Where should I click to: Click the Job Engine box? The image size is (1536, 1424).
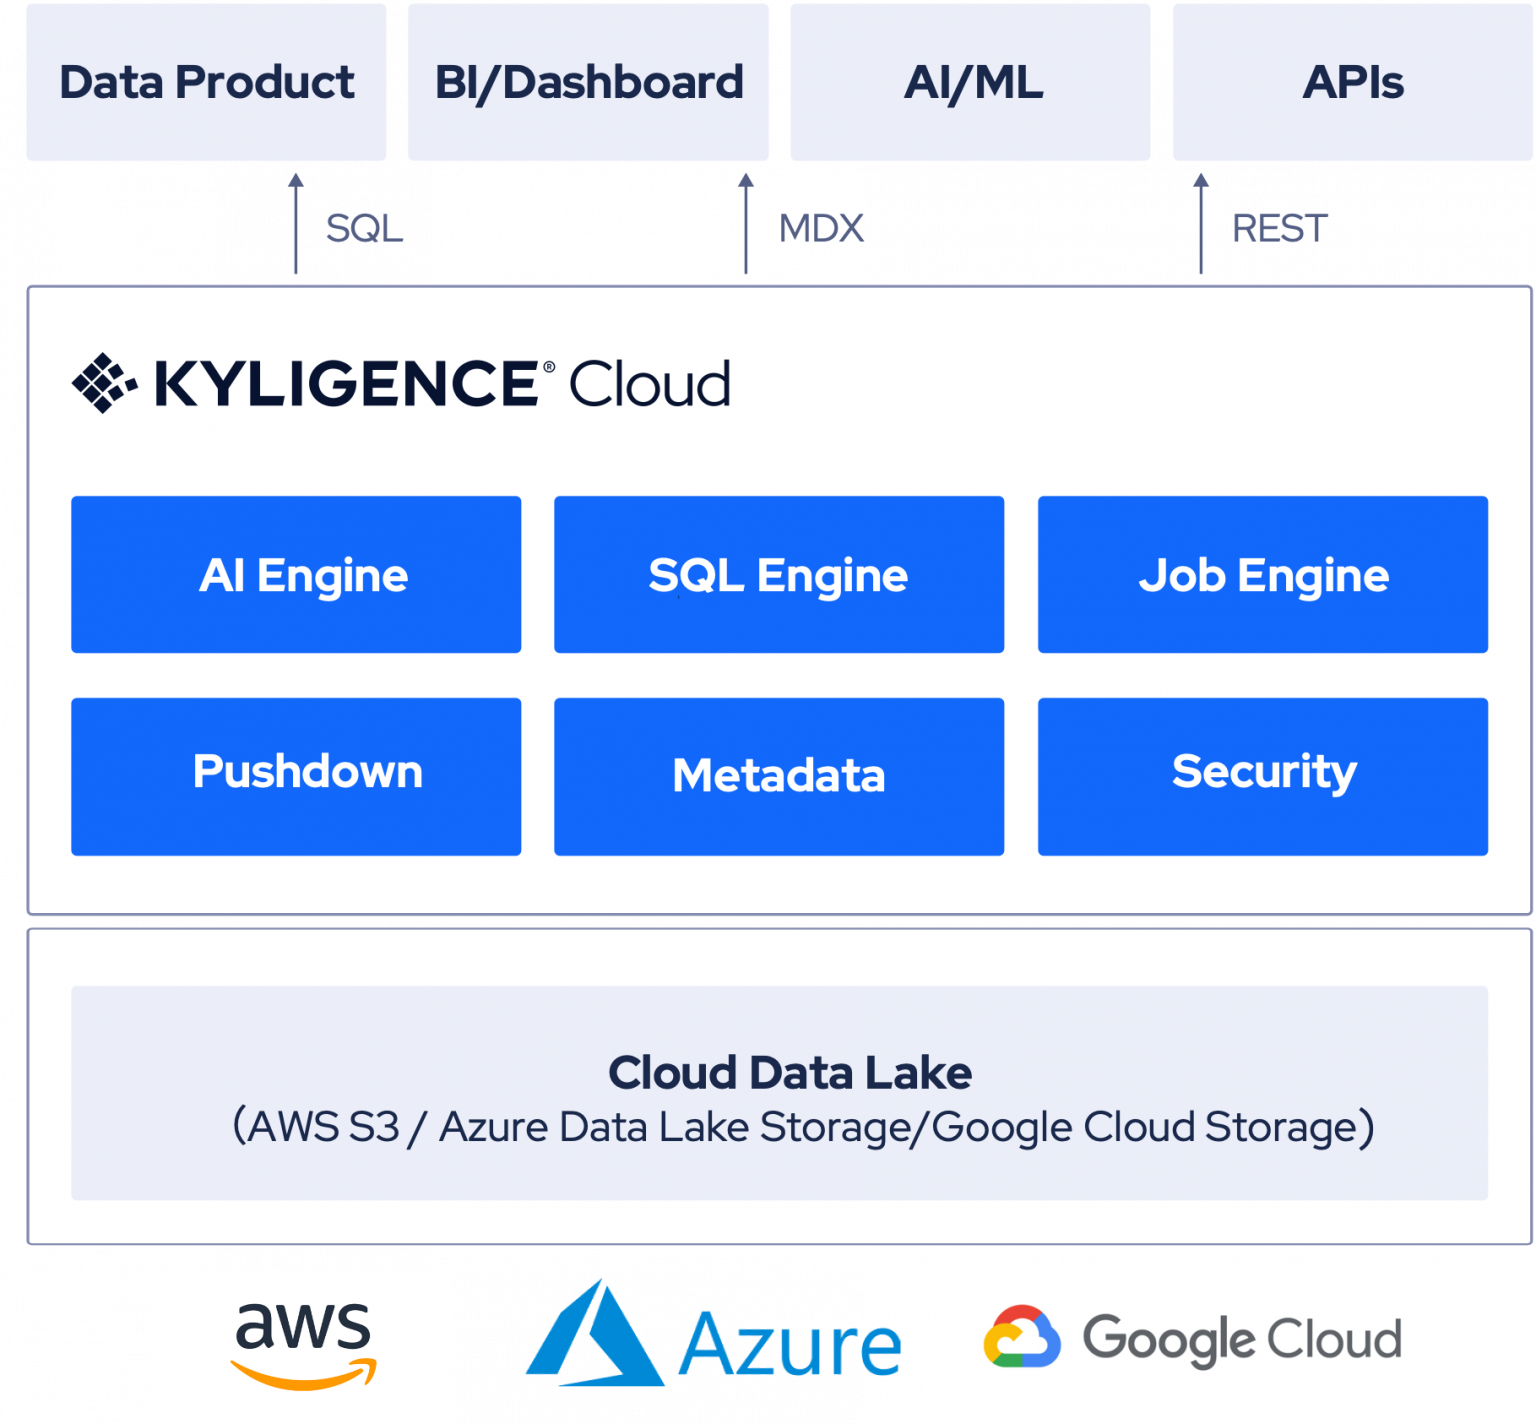pyautogui.click(x=1263, y=574)
